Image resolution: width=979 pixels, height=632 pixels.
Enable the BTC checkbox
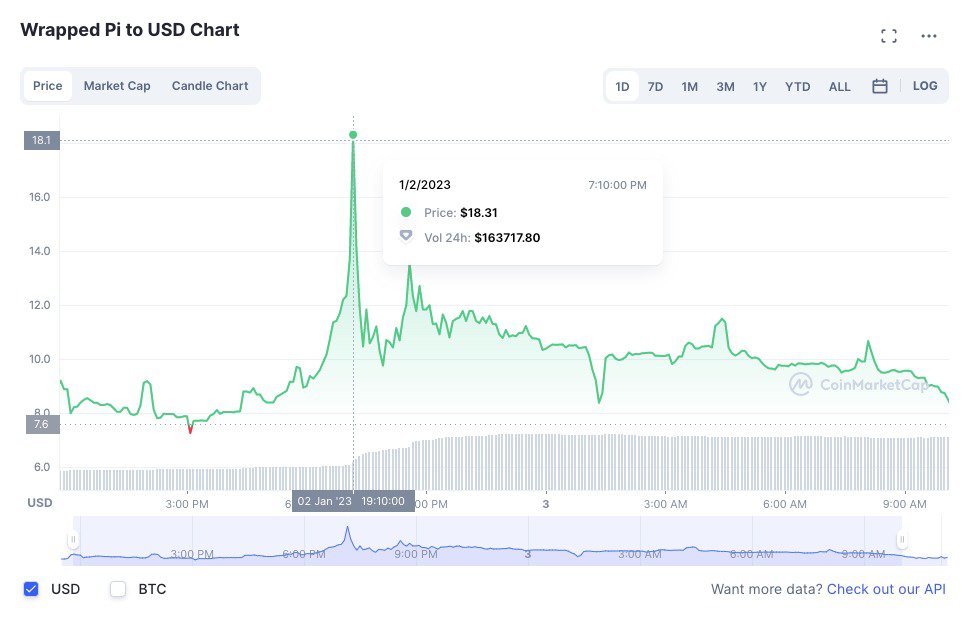118,589
